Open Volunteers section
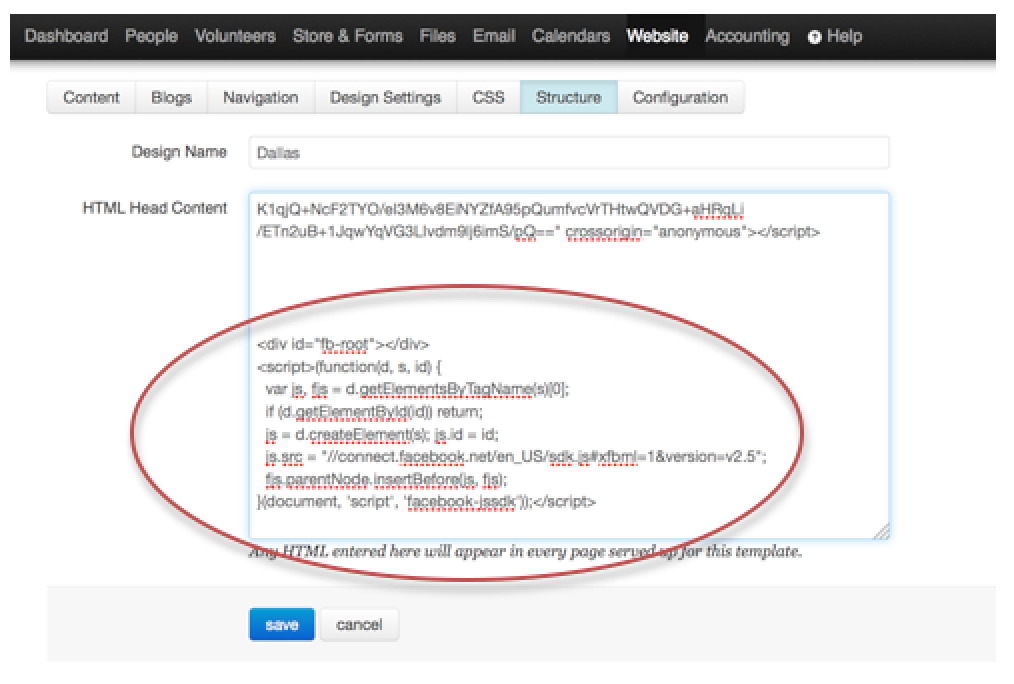Screen dimensions: 1014x684 pos(235,36)
